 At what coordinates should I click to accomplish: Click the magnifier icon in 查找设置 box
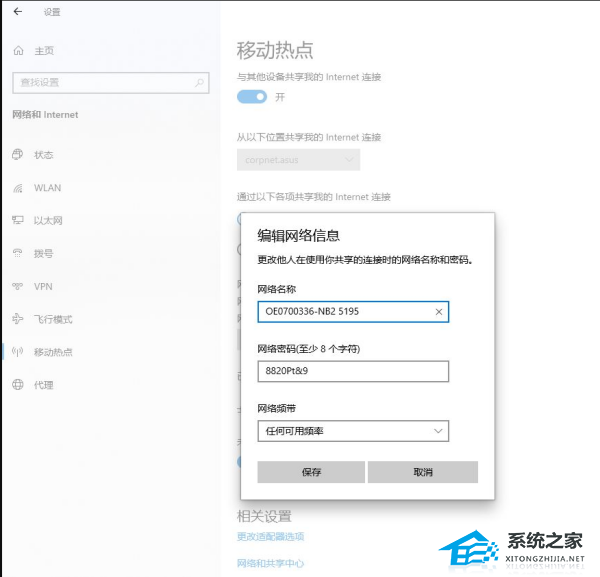point(200,82)
